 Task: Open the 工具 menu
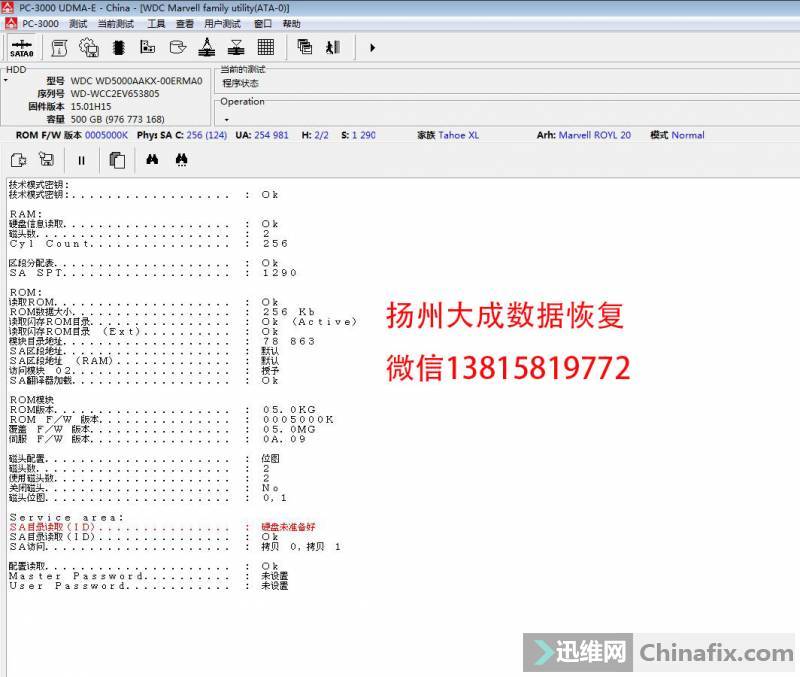click(156, 24)
